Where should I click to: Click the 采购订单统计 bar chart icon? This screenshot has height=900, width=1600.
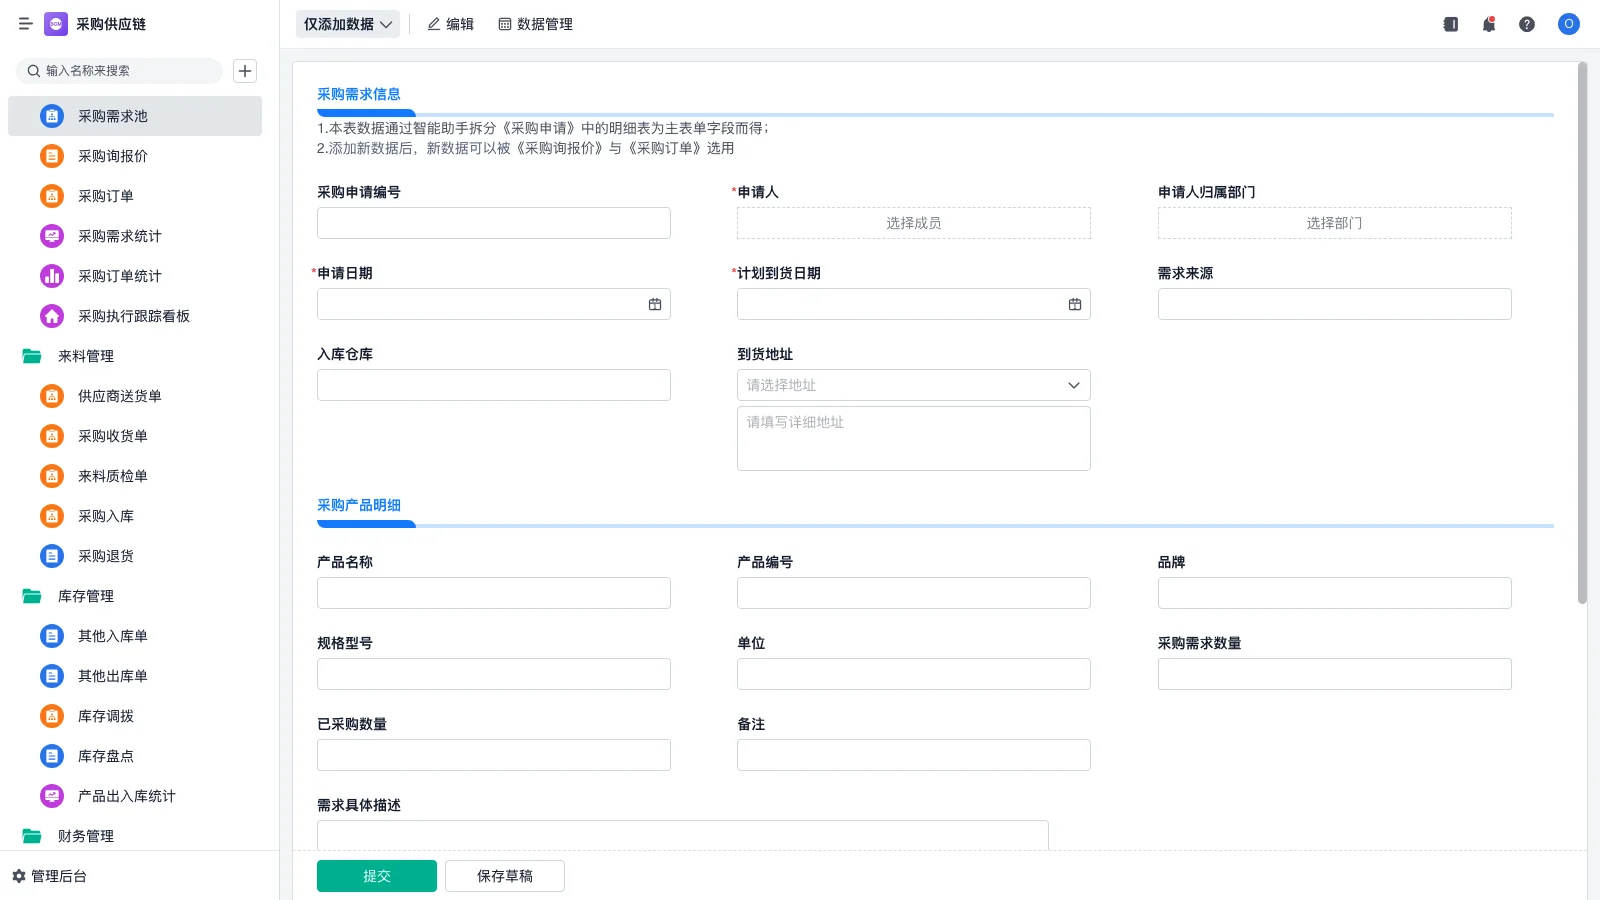tap(52, 276)
